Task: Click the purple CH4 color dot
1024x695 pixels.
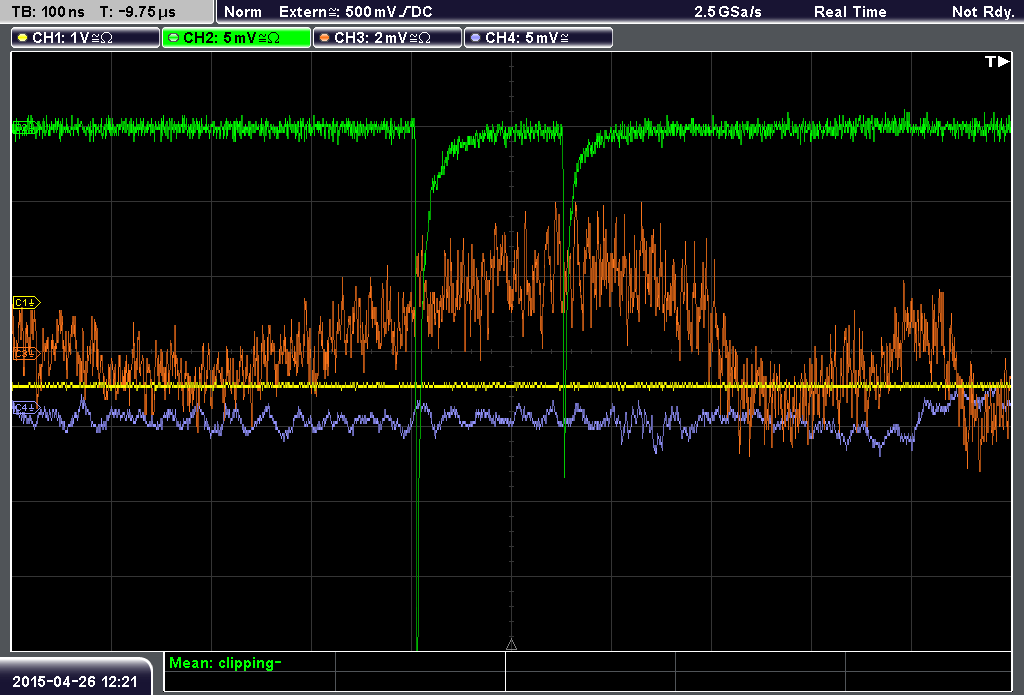Action: point(475,38)
